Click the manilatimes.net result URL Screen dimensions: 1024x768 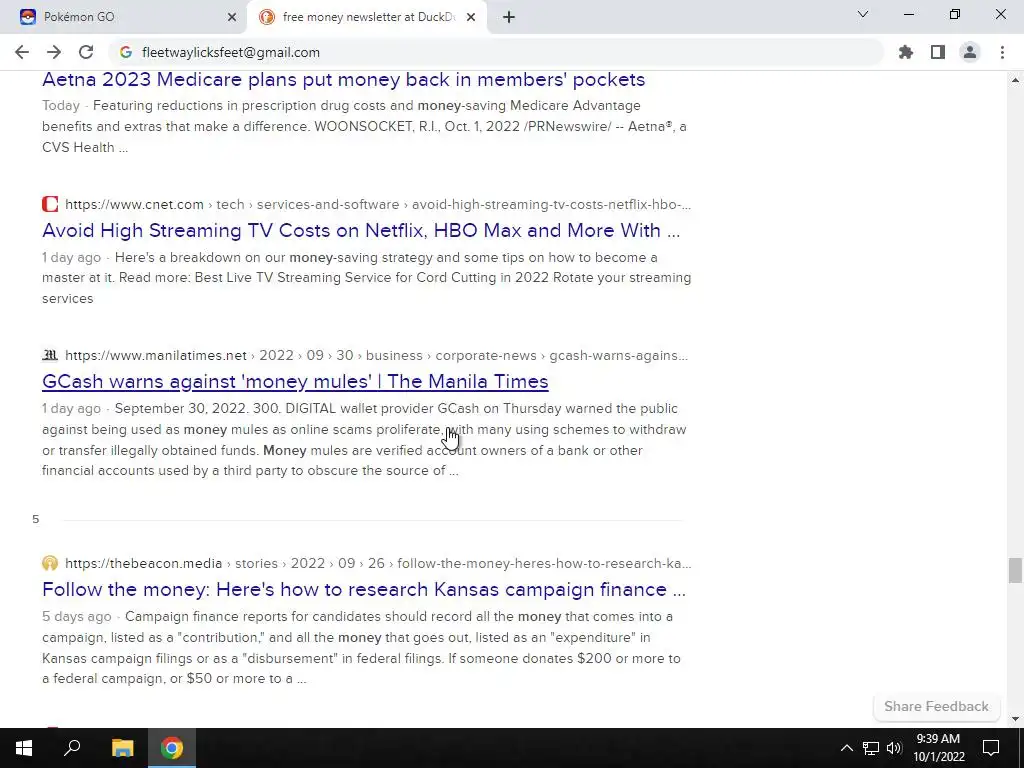click(376, 356)
